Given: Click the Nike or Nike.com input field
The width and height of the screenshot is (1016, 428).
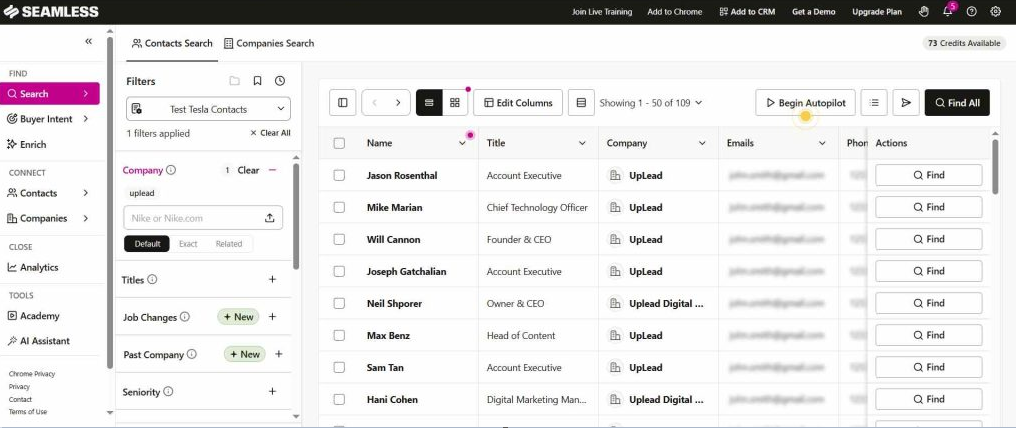Looking at the screenshot, I should (203, 218).
